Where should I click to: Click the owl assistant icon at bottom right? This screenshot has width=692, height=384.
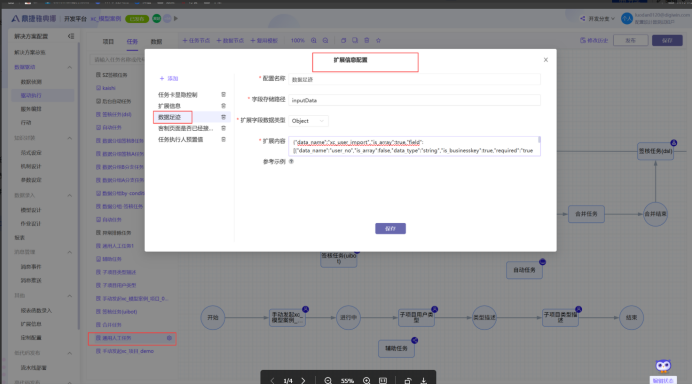663,366
